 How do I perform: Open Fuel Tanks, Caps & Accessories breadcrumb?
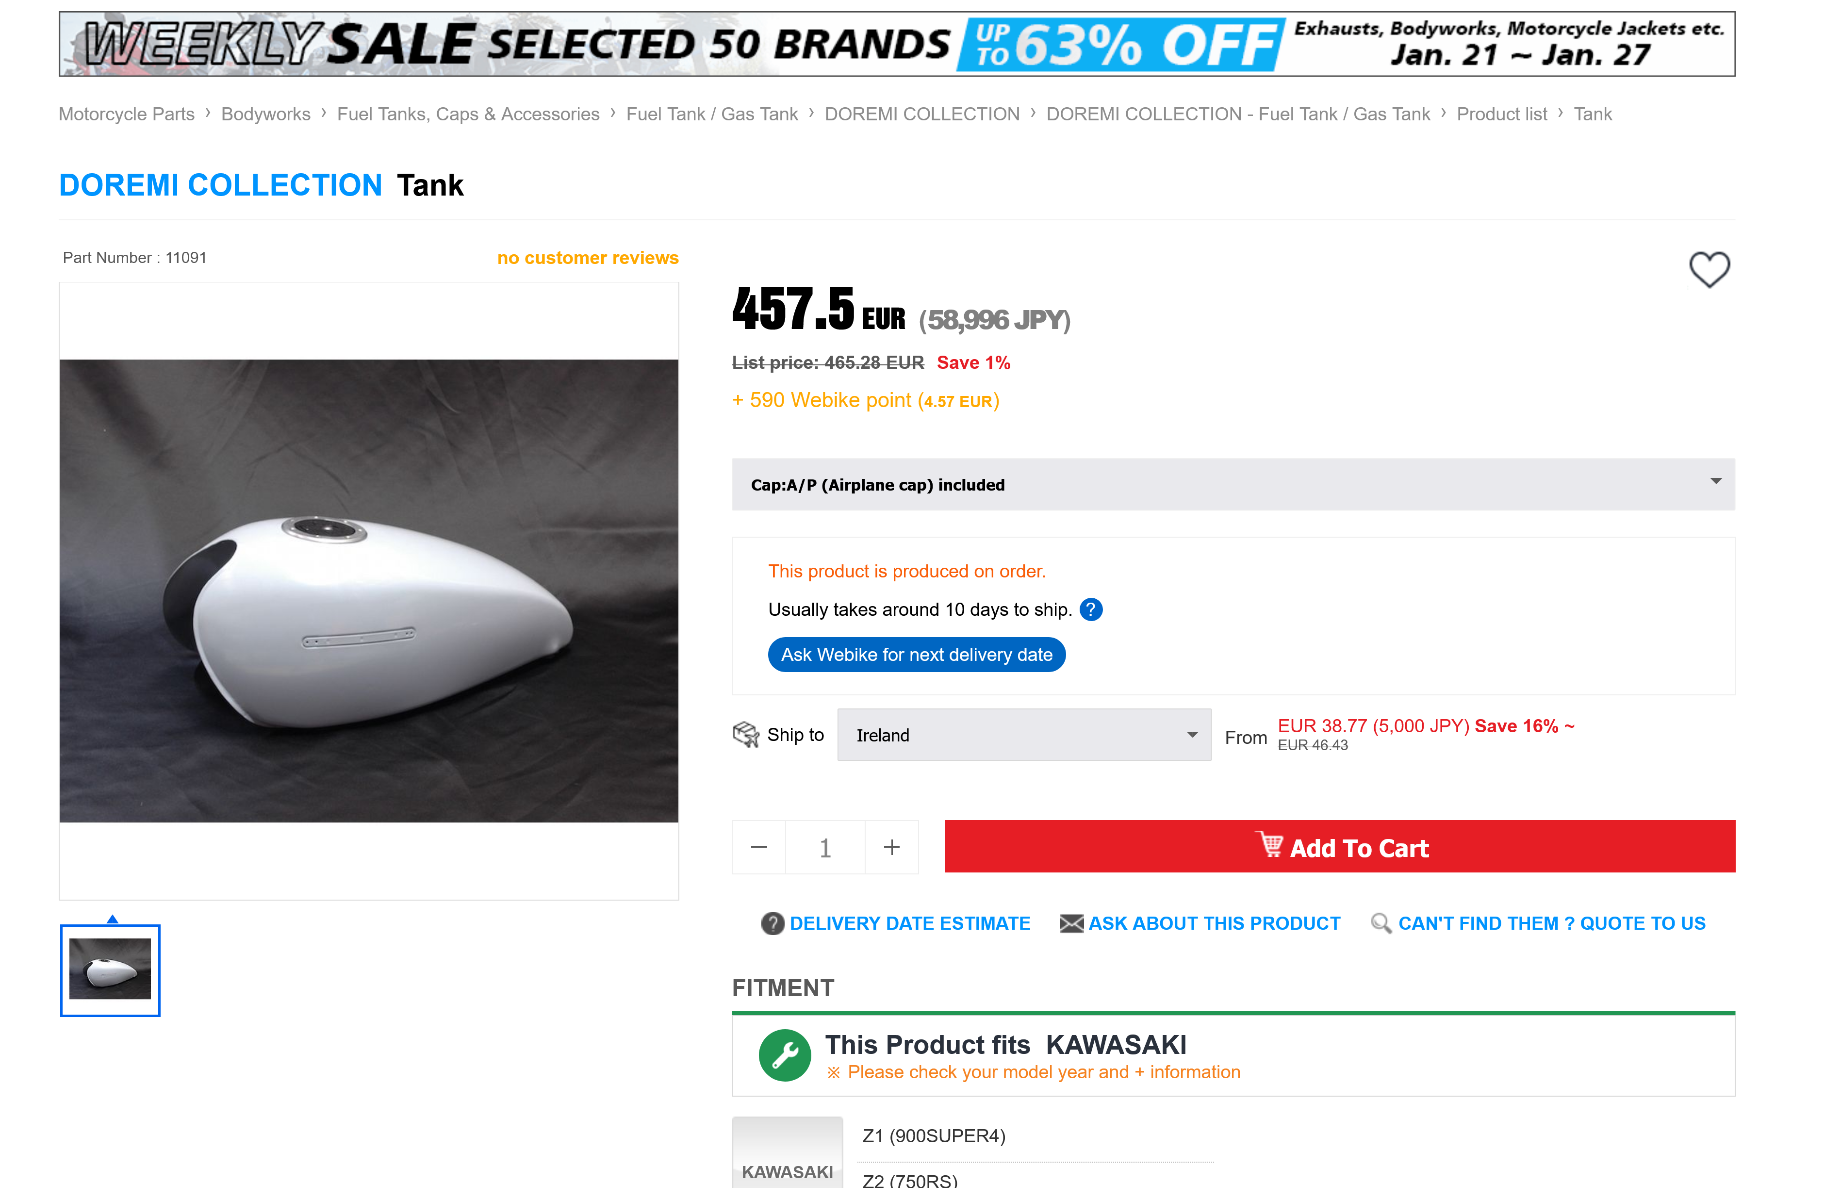pos(468,114)
